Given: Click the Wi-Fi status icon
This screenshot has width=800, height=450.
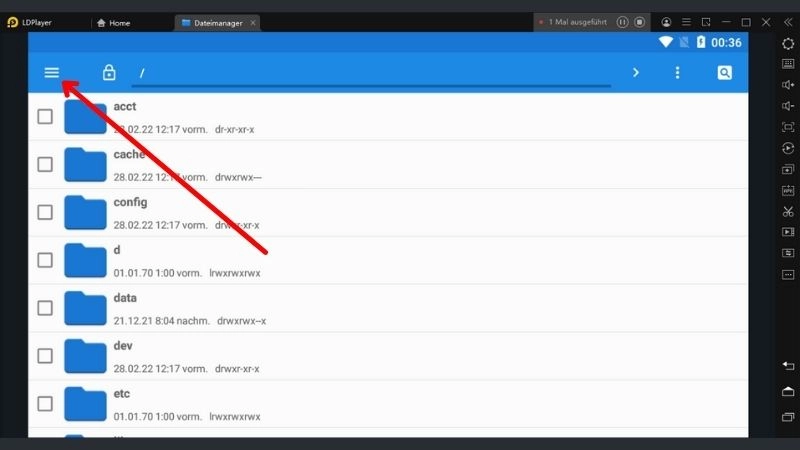Looking at the screenshot, I should click(665, 42).
